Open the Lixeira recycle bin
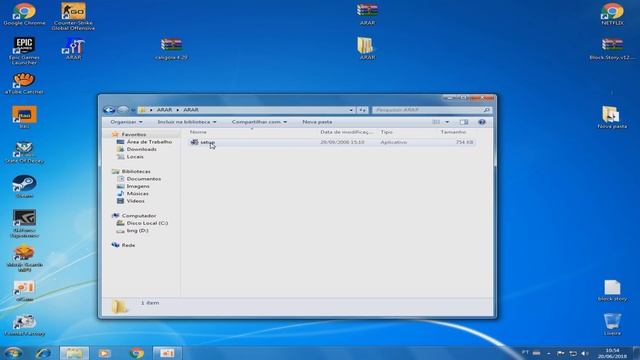The width and height of the screenshot is (640, 360). [x=612, y=324]
